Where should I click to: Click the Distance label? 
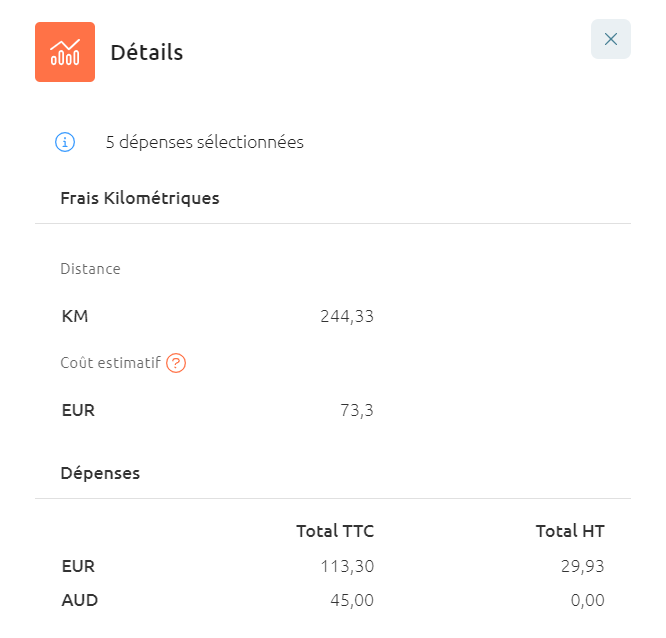[90, 269]
